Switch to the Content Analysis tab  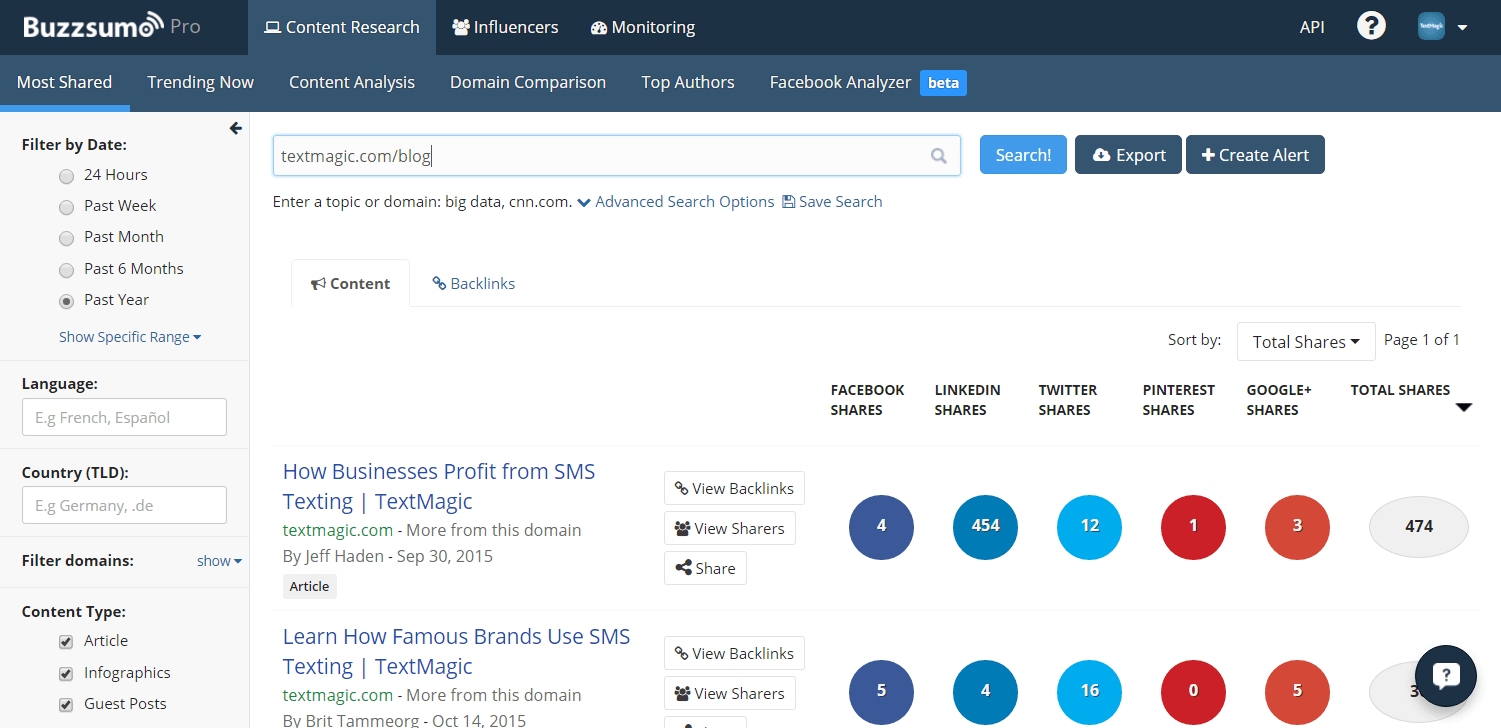tap(352, 82)
